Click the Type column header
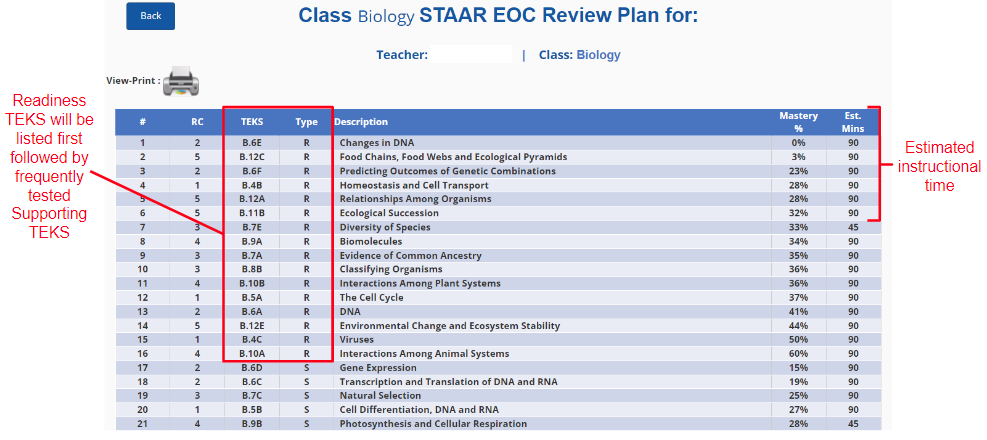Viewport: 987px width, 440px height. point(307,122)
